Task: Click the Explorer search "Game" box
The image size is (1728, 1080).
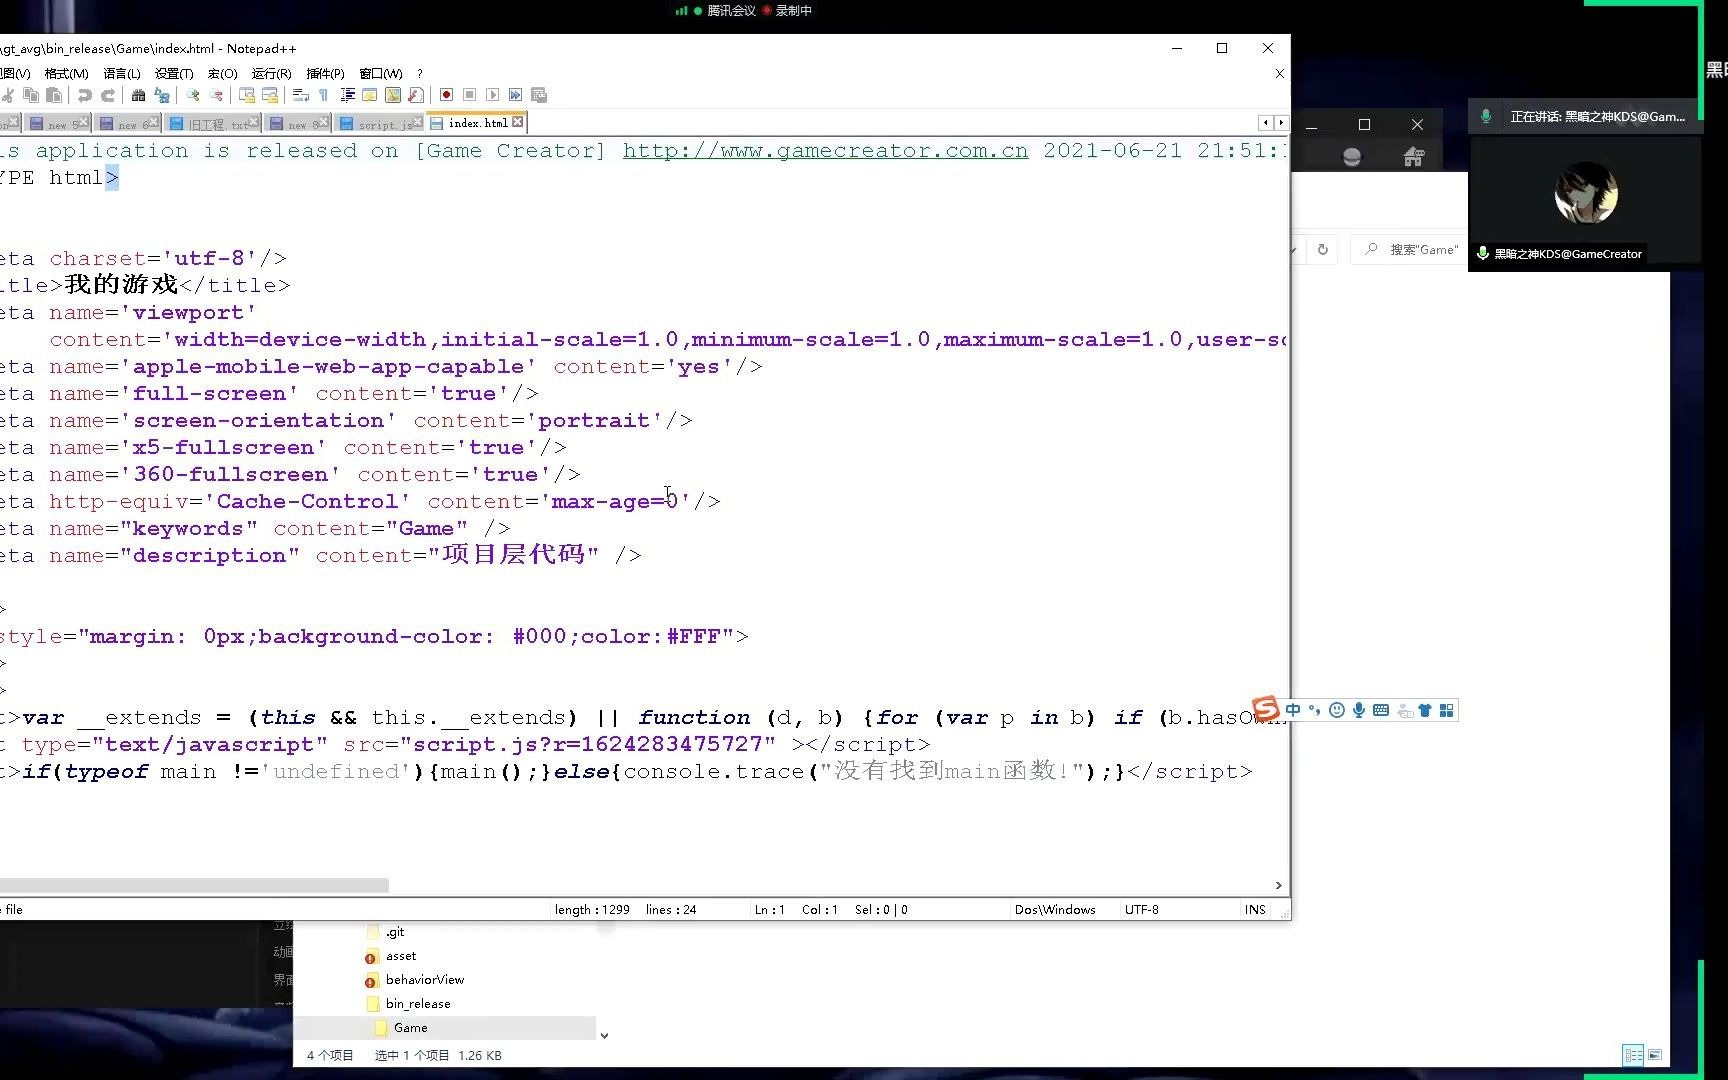Action: pos(1410,249)
